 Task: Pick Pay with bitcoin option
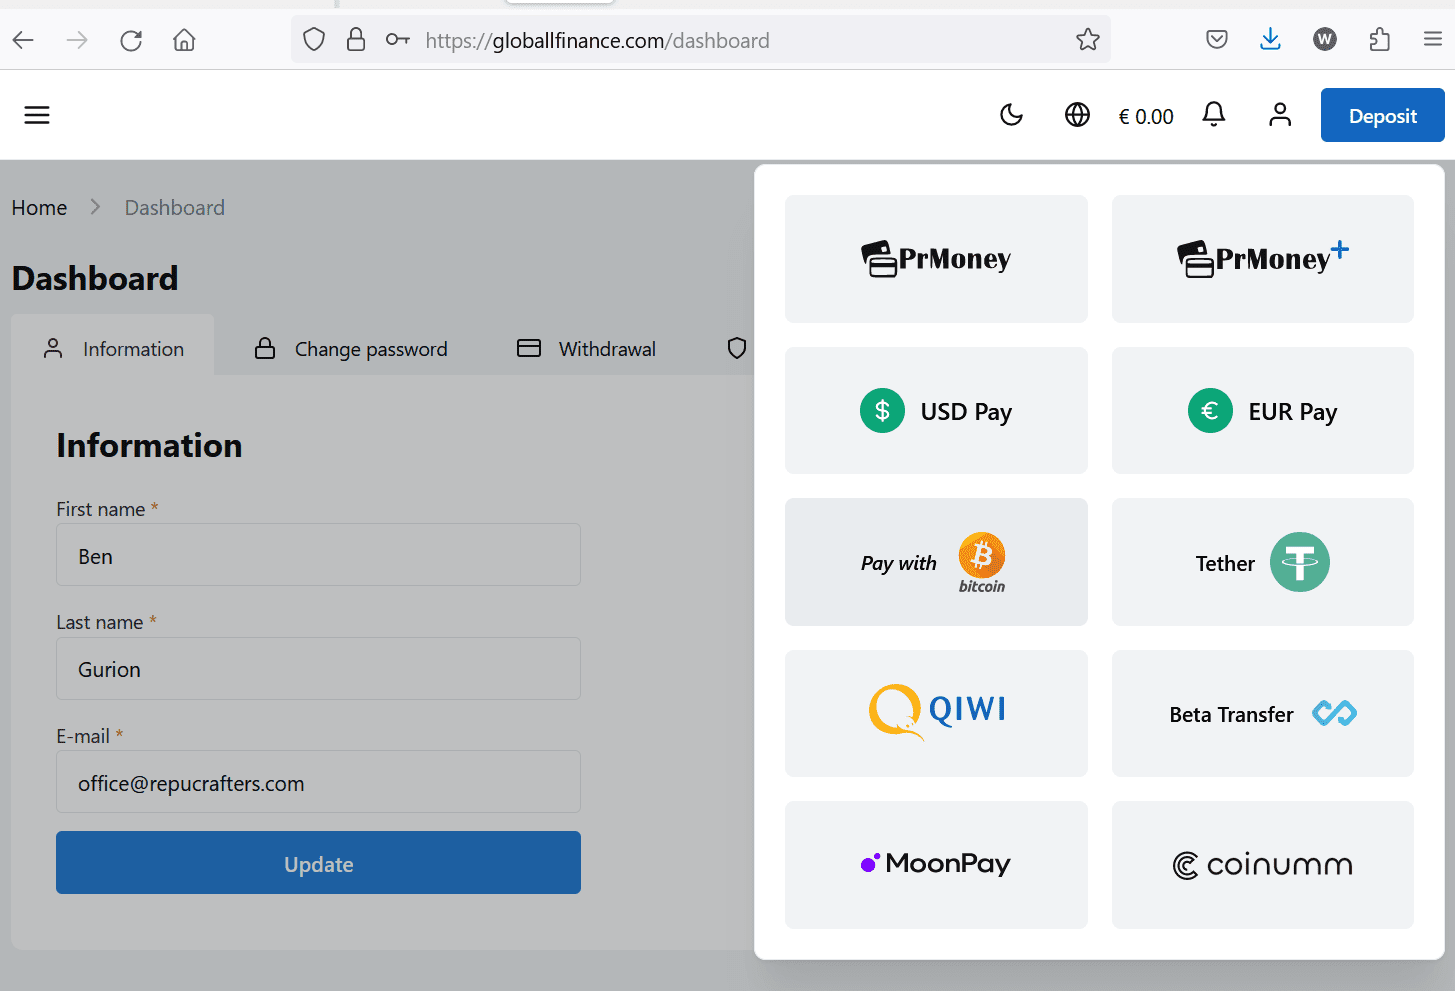pos(936,562)
